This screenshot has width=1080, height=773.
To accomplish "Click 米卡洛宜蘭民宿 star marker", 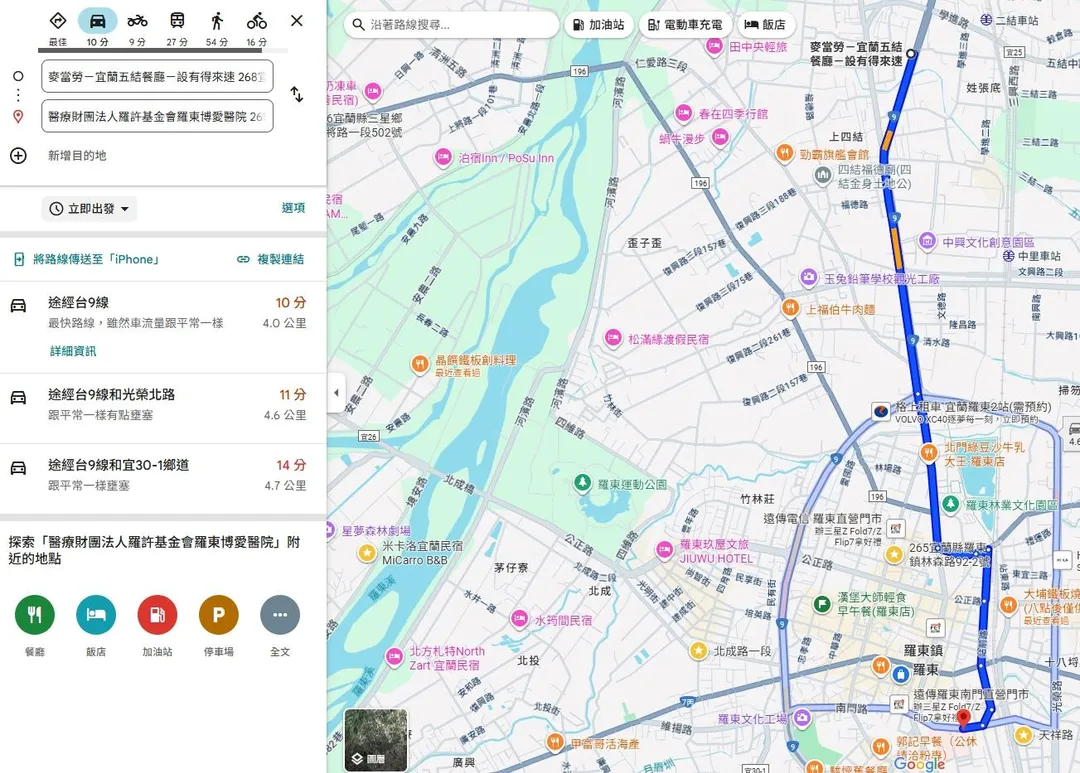I will click(x=367, y=553).
